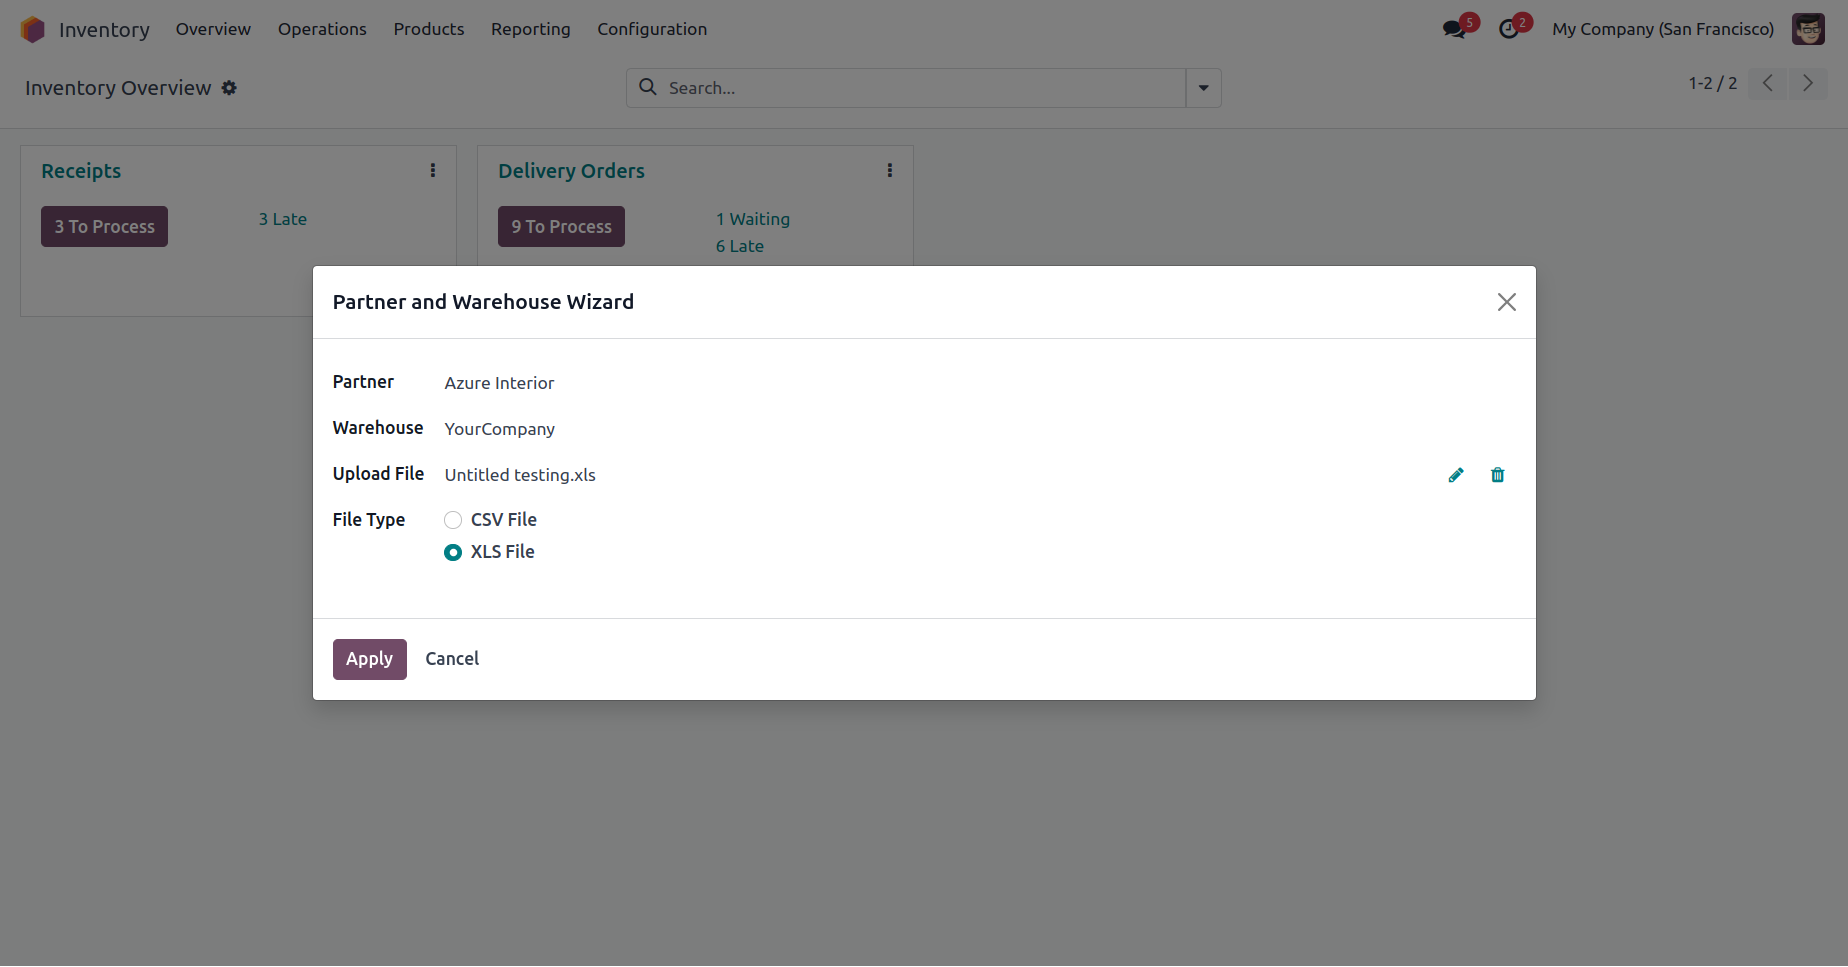1848x967 pixels.
Task: Open Receipts card three-dot menu
Action: [x=433, y=171]
